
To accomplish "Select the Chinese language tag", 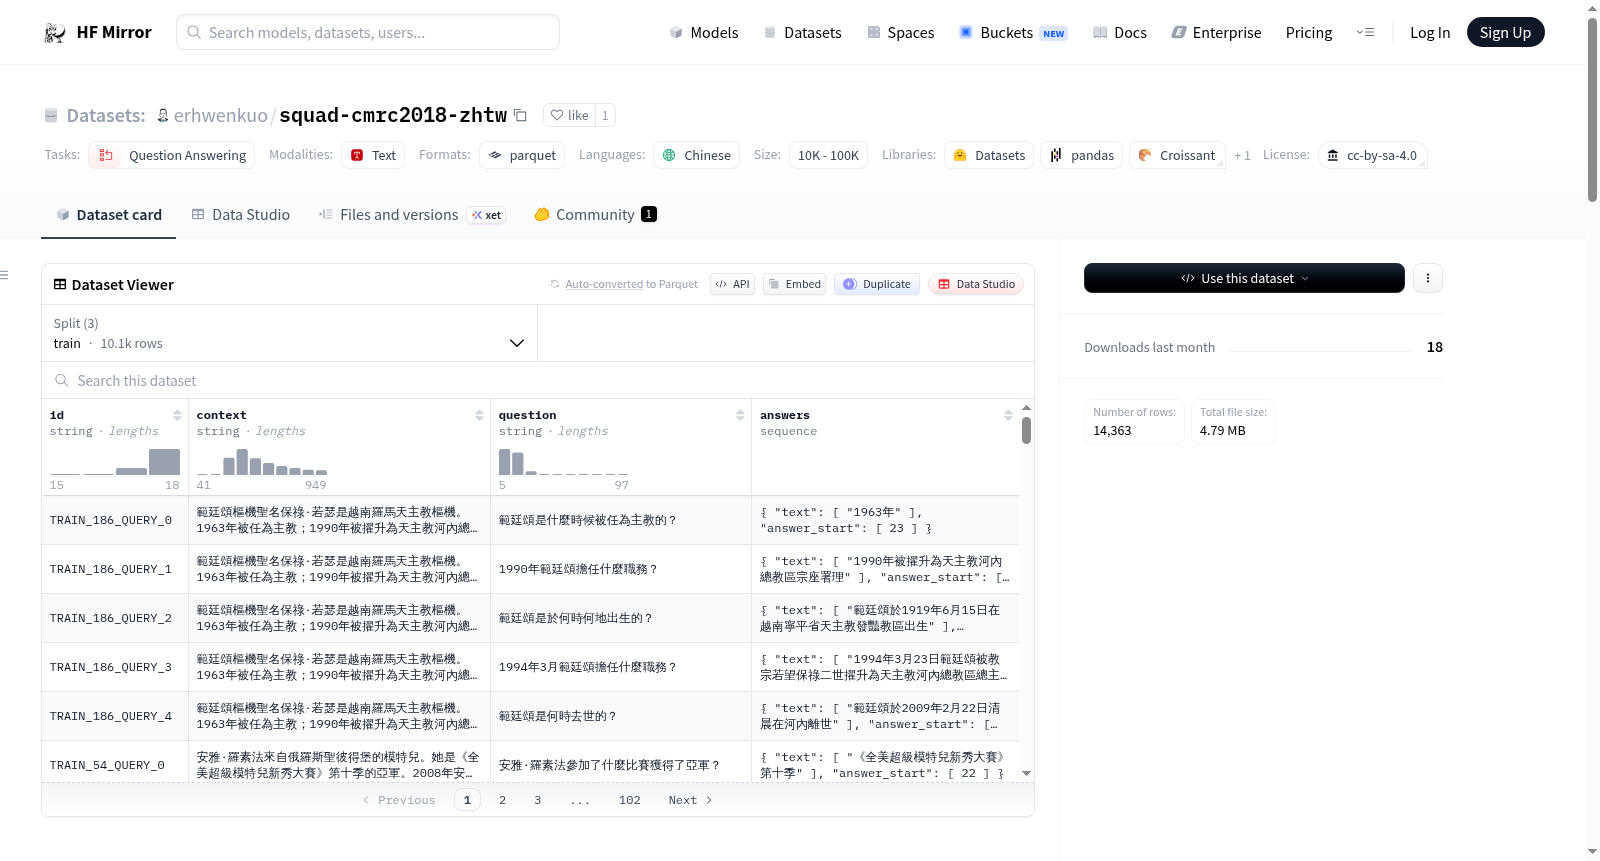I will pyautogui.click(x=696, y=155).
